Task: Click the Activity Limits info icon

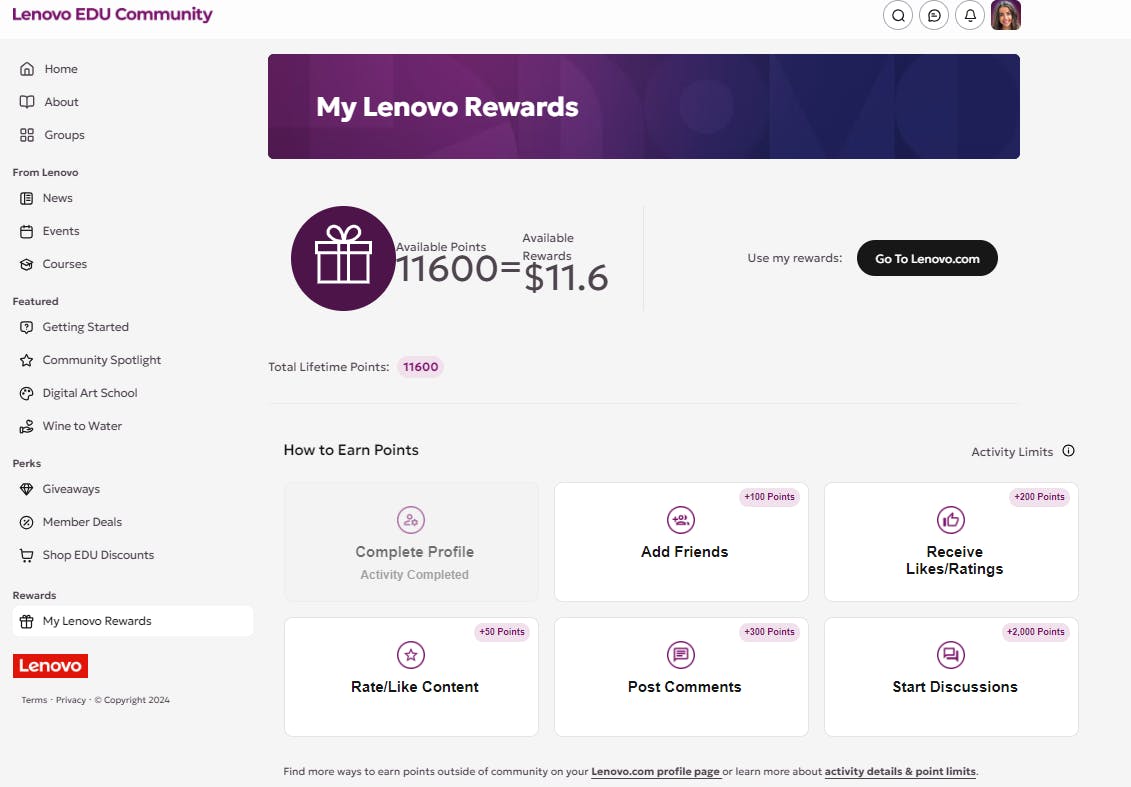Action: (1068, 451)
